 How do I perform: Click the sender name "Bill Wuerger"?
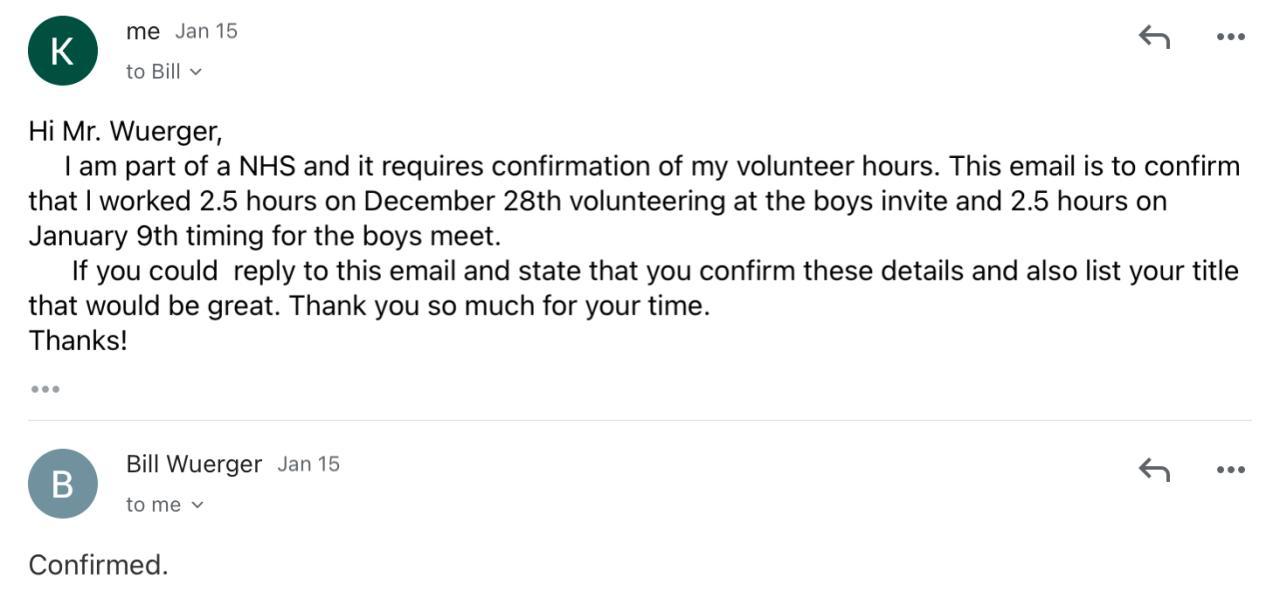click(x=194, y=464)
